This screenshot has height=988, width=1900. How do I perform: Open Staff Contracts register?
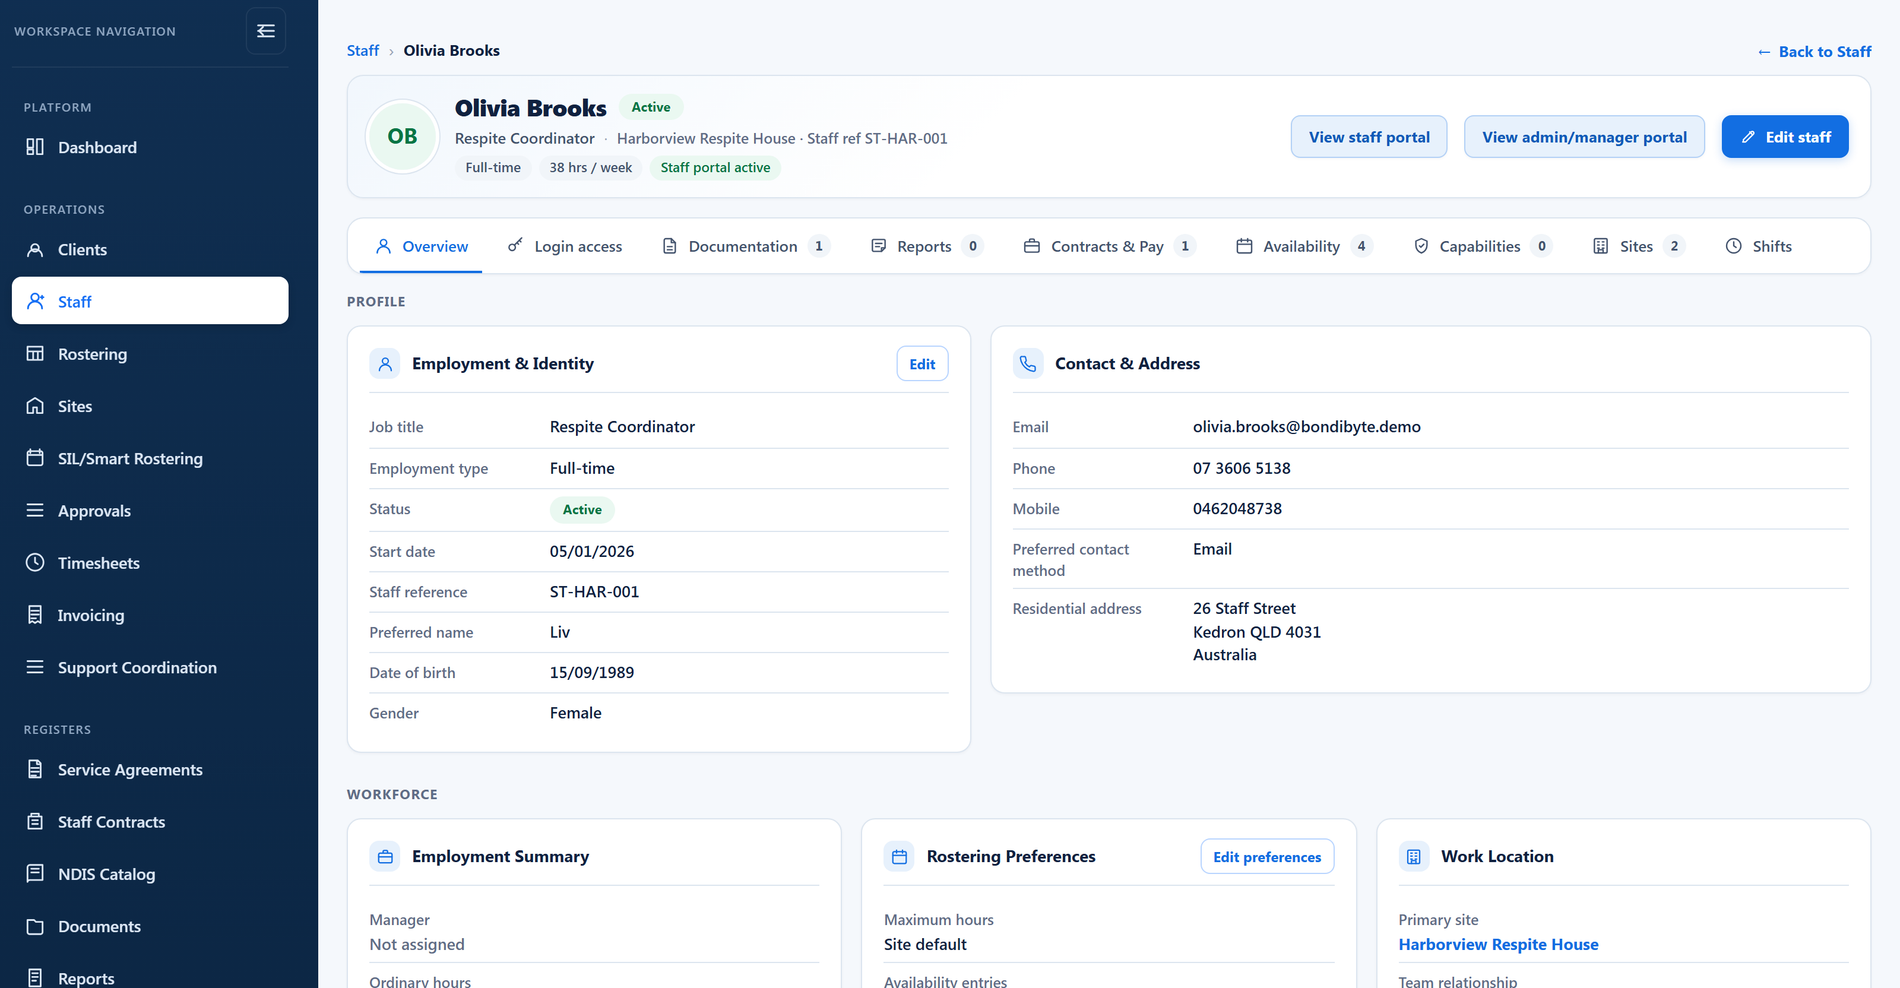click(150, 822)
